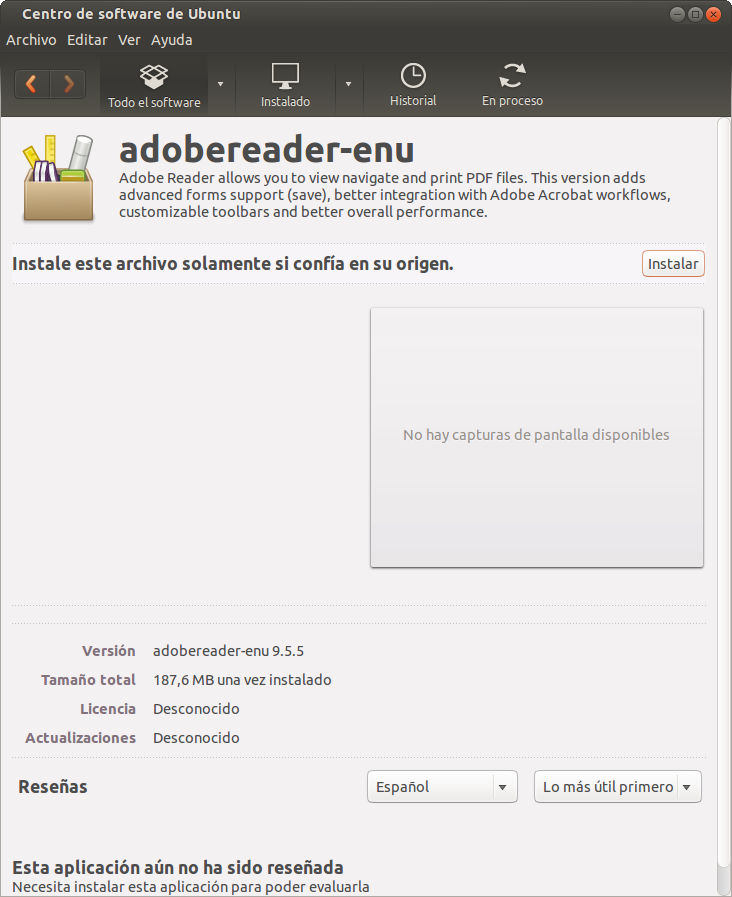Install adobereader-enu with the Instalar button

[673, 264]
